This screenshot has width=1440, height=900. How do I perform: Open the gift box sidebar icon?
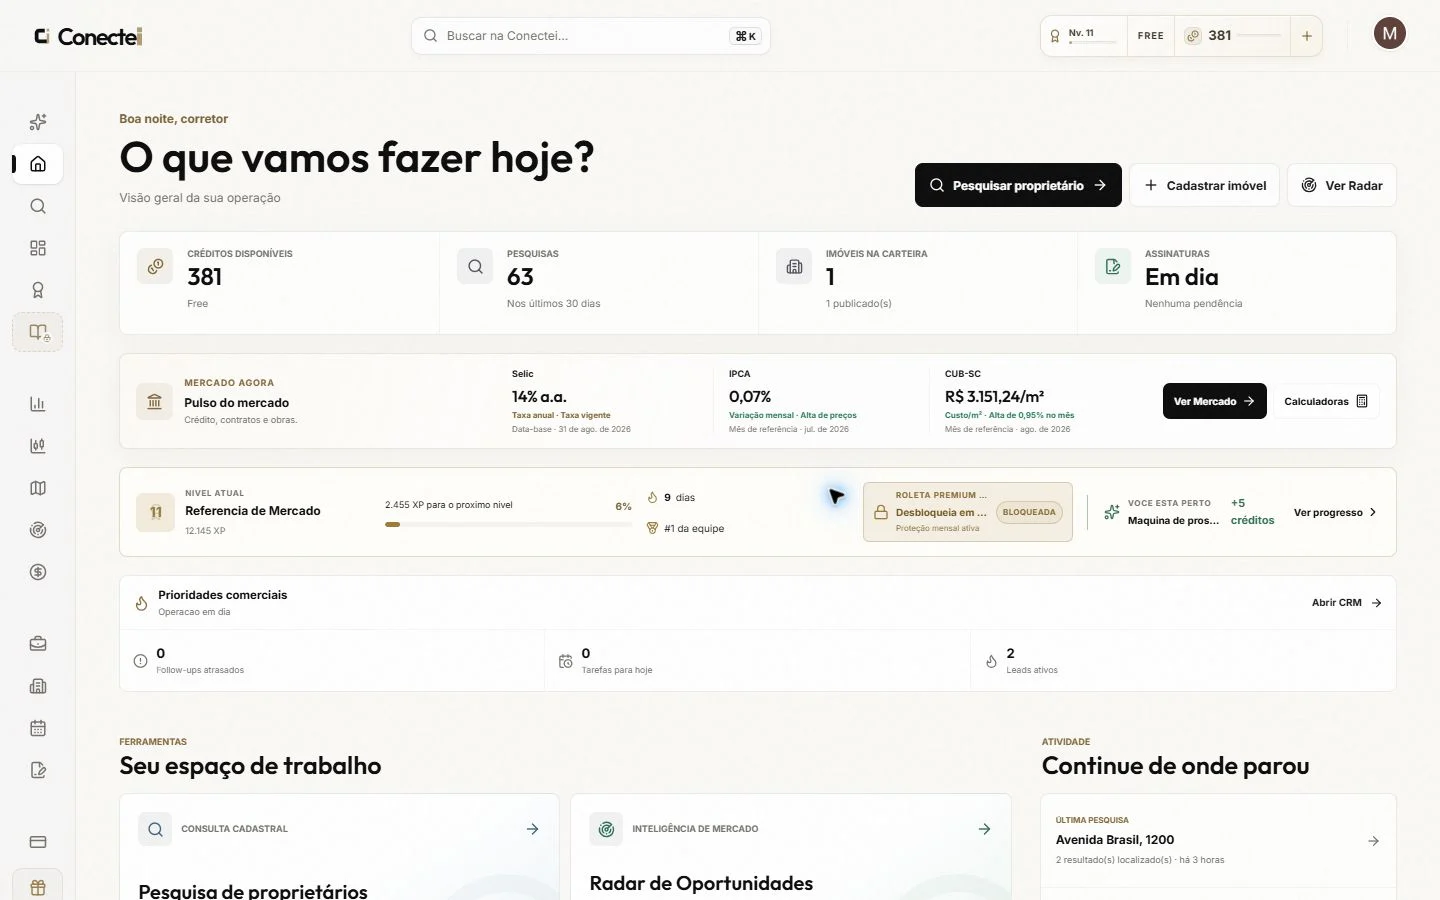[38, 887]
